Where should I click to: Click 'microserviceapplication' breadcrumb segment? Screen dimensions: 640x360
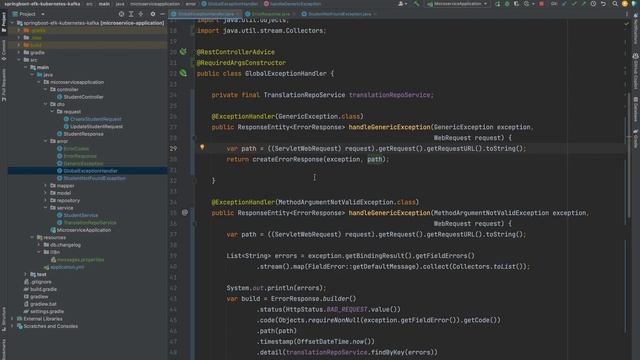click(x=155, y=4)
